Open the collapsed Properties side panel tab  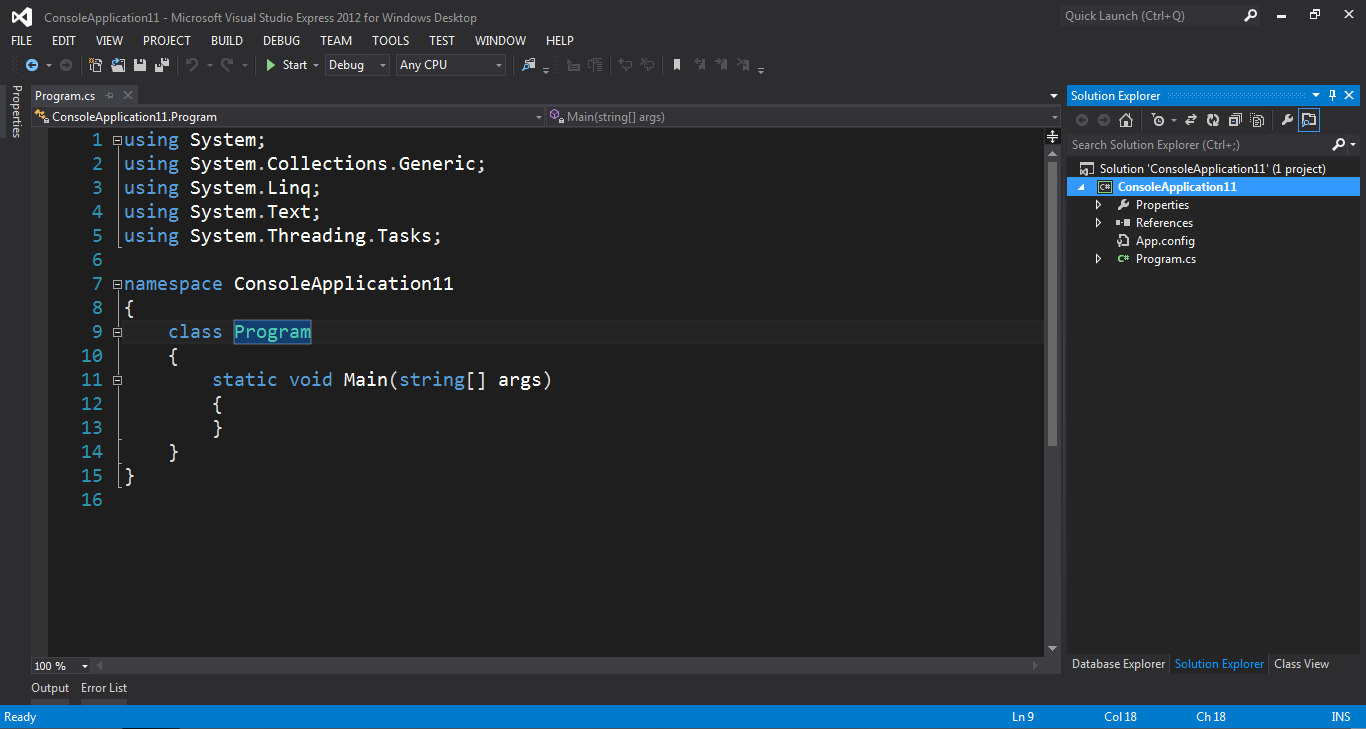pyautogui.click(x=16, y=111)
